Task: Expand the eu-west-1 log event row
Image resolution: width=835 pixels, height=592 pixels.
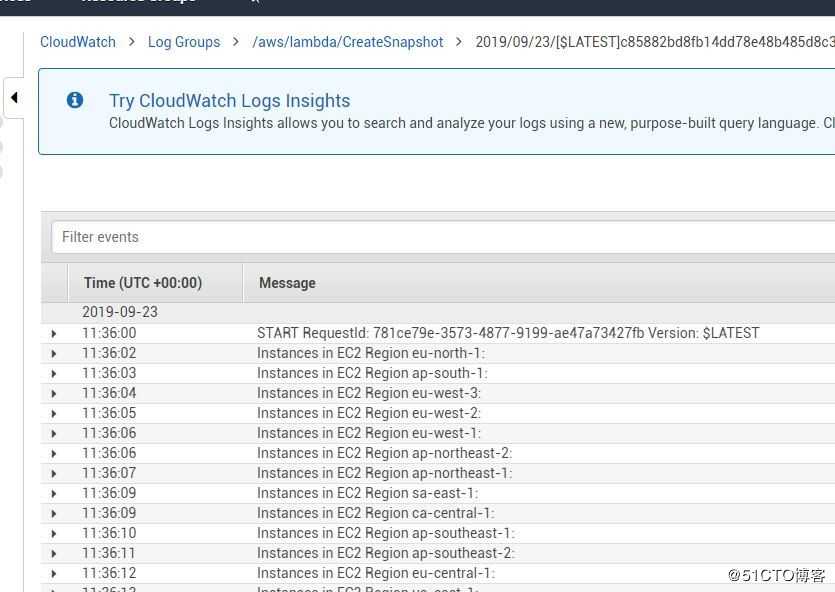Action: pyautogui.click(x=54, y=433)
